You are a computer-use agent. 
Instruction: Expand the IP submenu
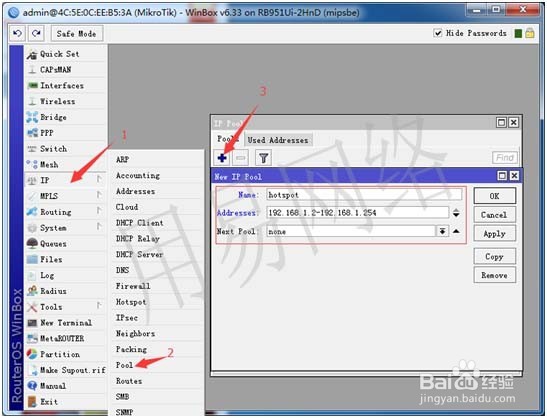(x=66, y=180)
